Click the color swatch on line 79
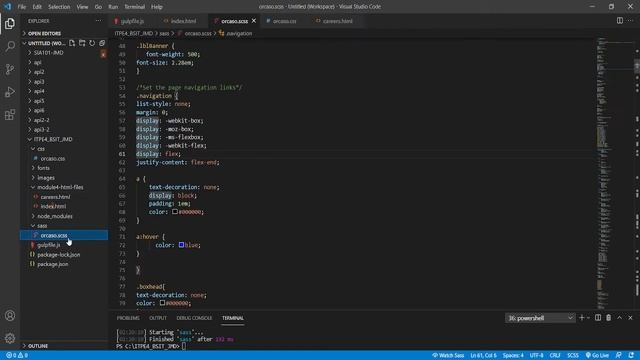 [x=162, y=303]
